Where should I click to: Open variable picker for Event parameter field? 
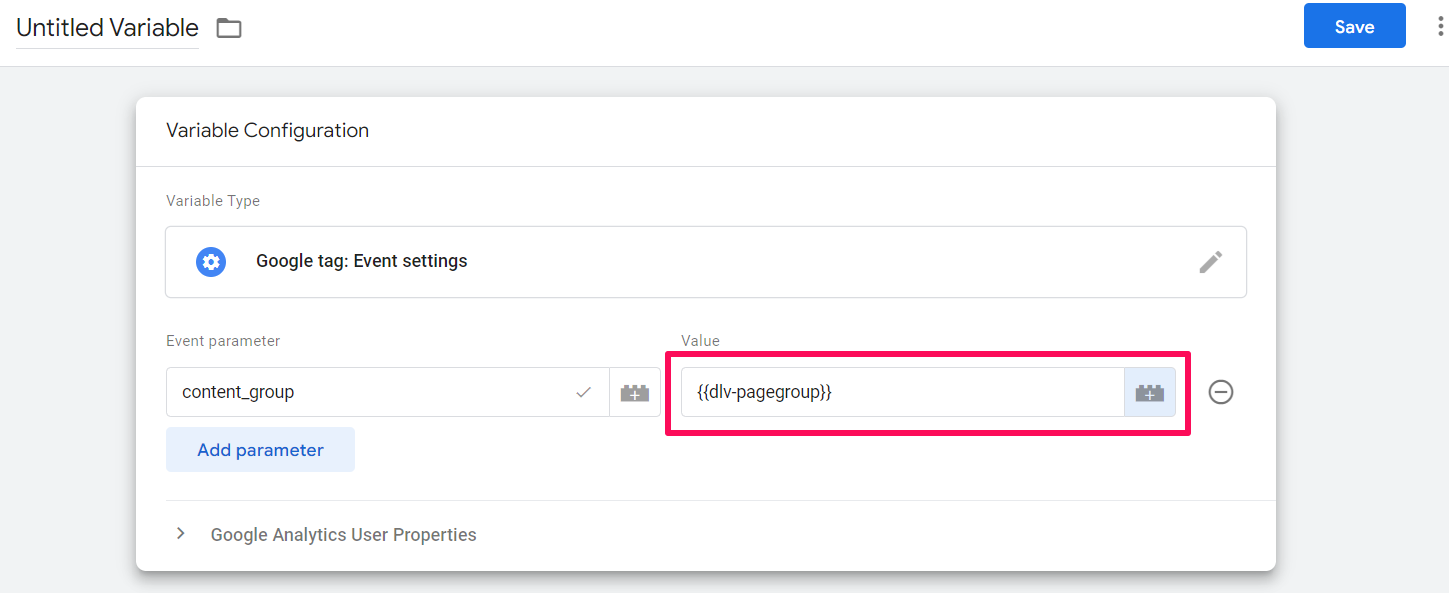[x=635, y=393]
